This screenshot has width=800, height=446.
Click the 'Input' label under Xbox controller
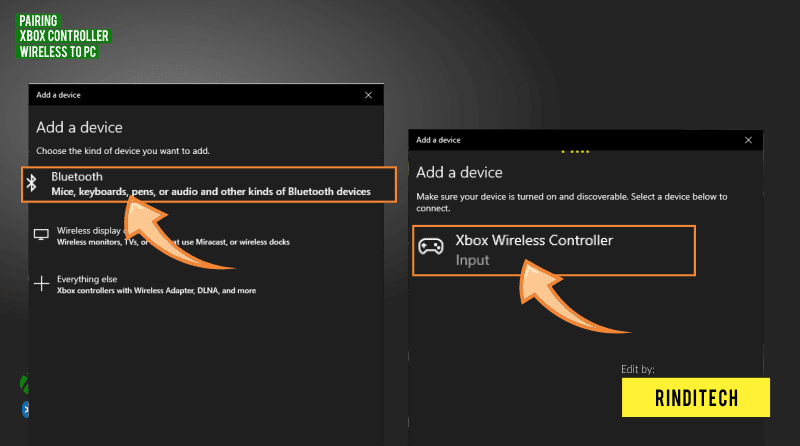click(x=472, y=260)
